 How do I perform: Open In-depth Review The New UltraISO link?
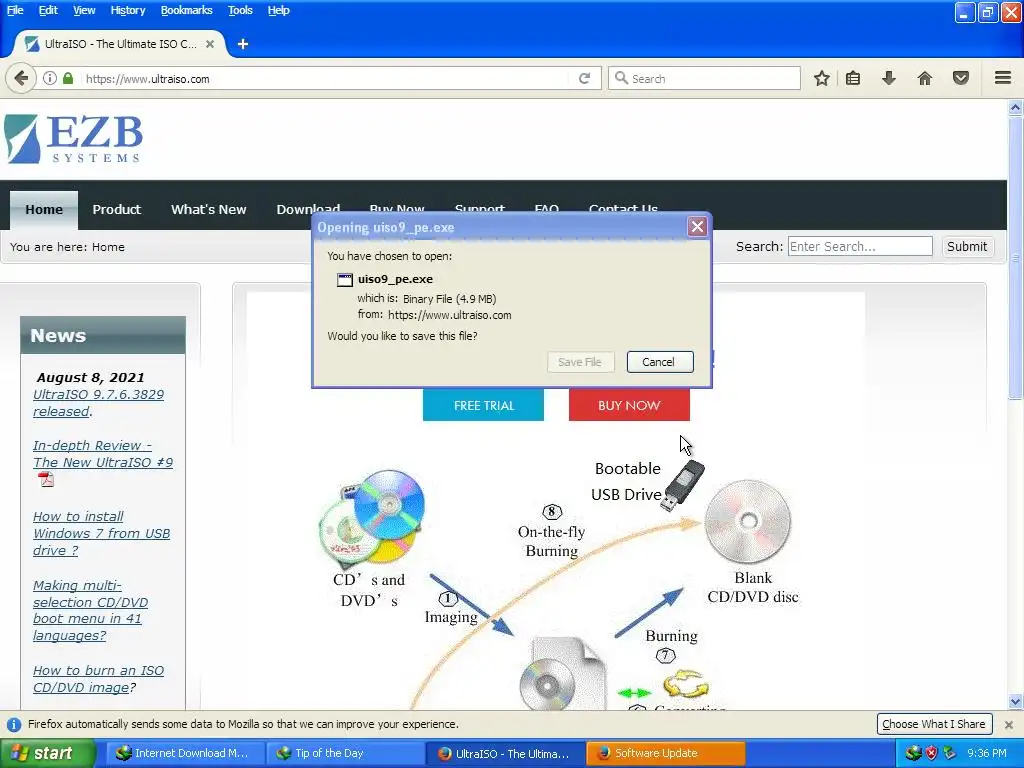[103, 454]
